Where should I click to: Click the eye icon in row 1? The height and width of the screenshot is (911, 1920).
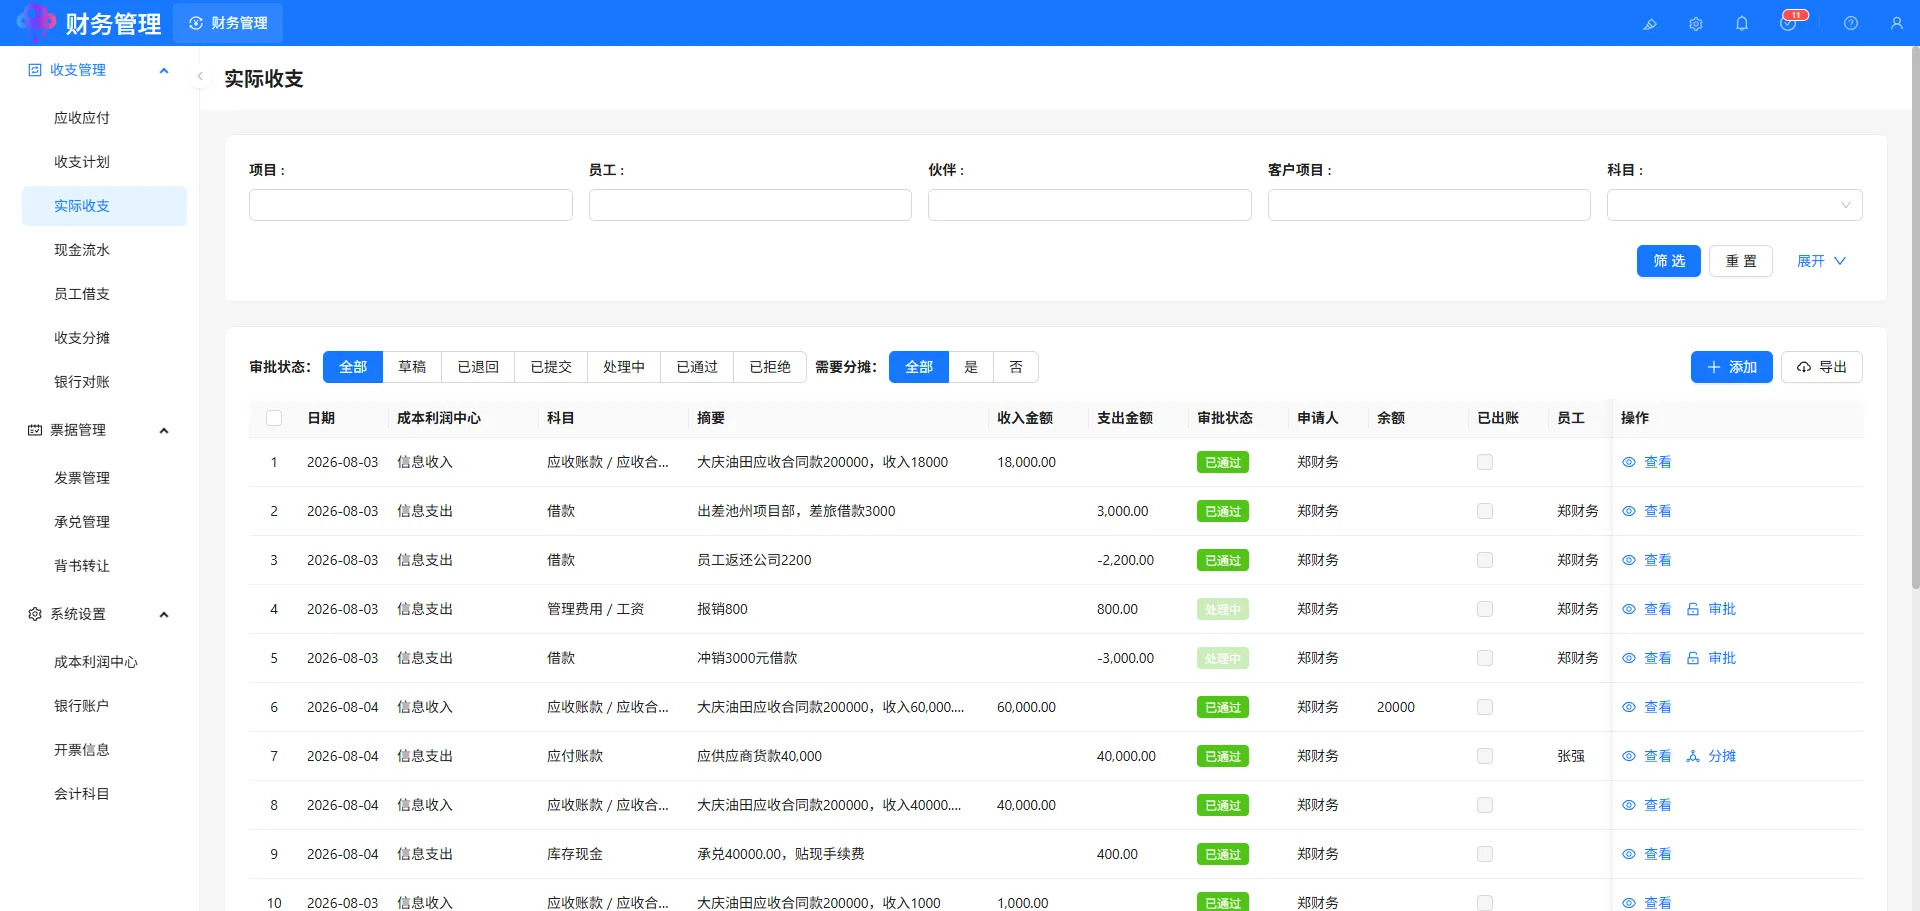tap(1629, 462)
